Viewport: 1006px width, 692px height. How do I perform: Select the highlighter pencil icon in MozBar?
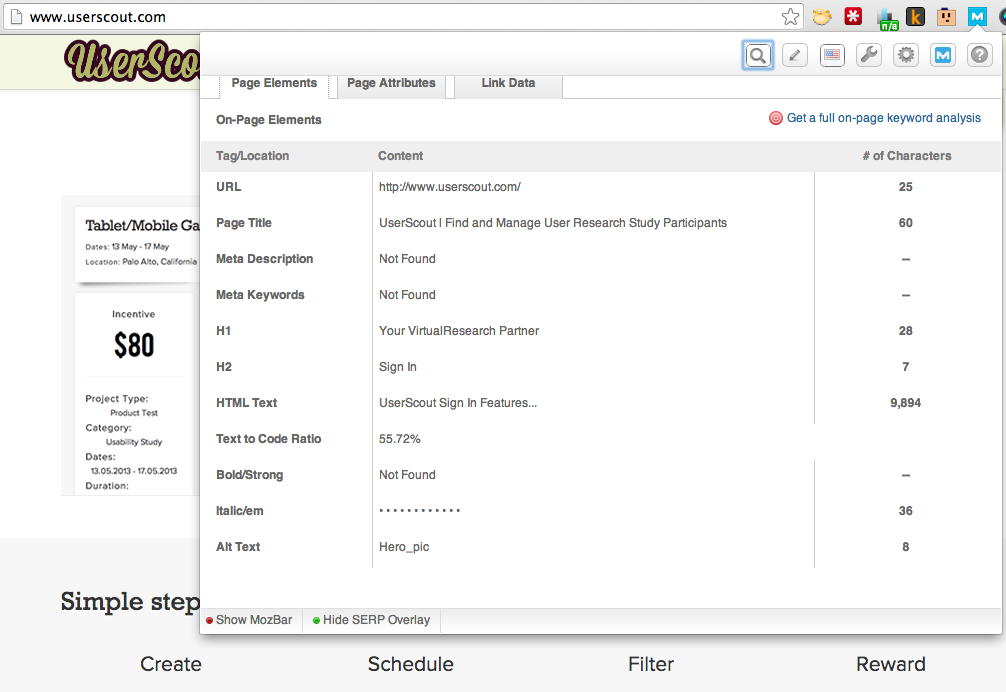point(795,56)
